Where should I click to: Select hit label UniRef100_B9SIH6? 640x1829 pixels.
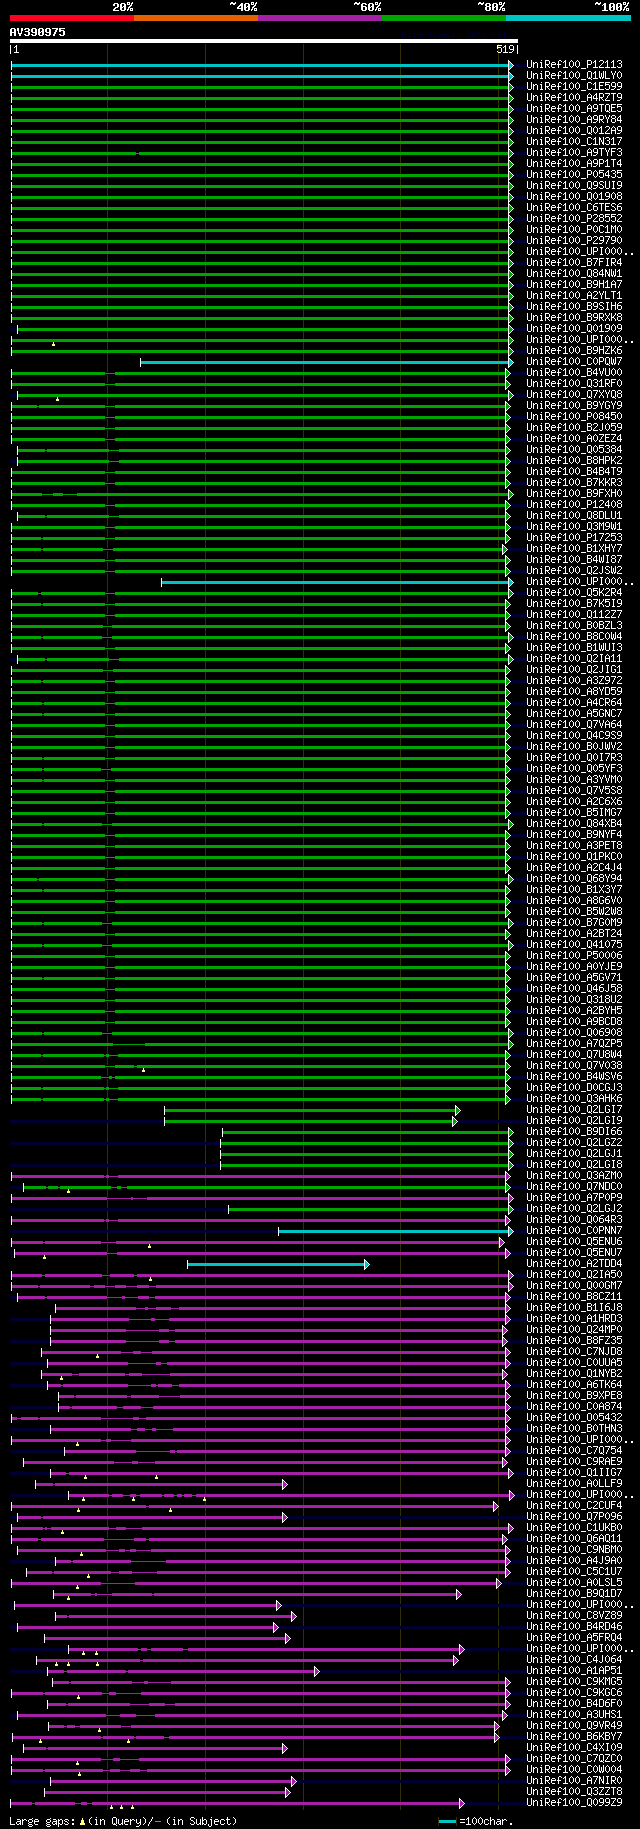pos(574,307)
